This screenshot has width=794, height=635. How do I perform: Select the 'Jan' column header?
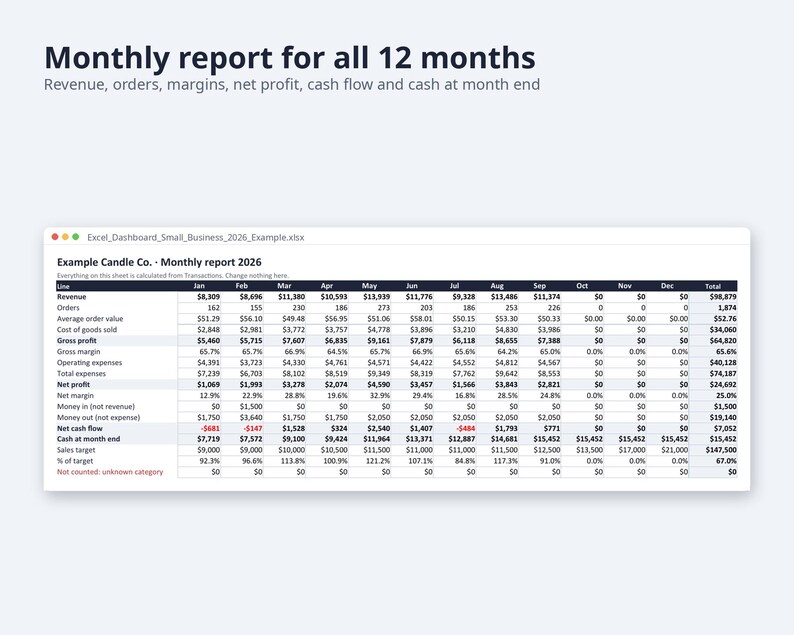[x=199, y=286]
